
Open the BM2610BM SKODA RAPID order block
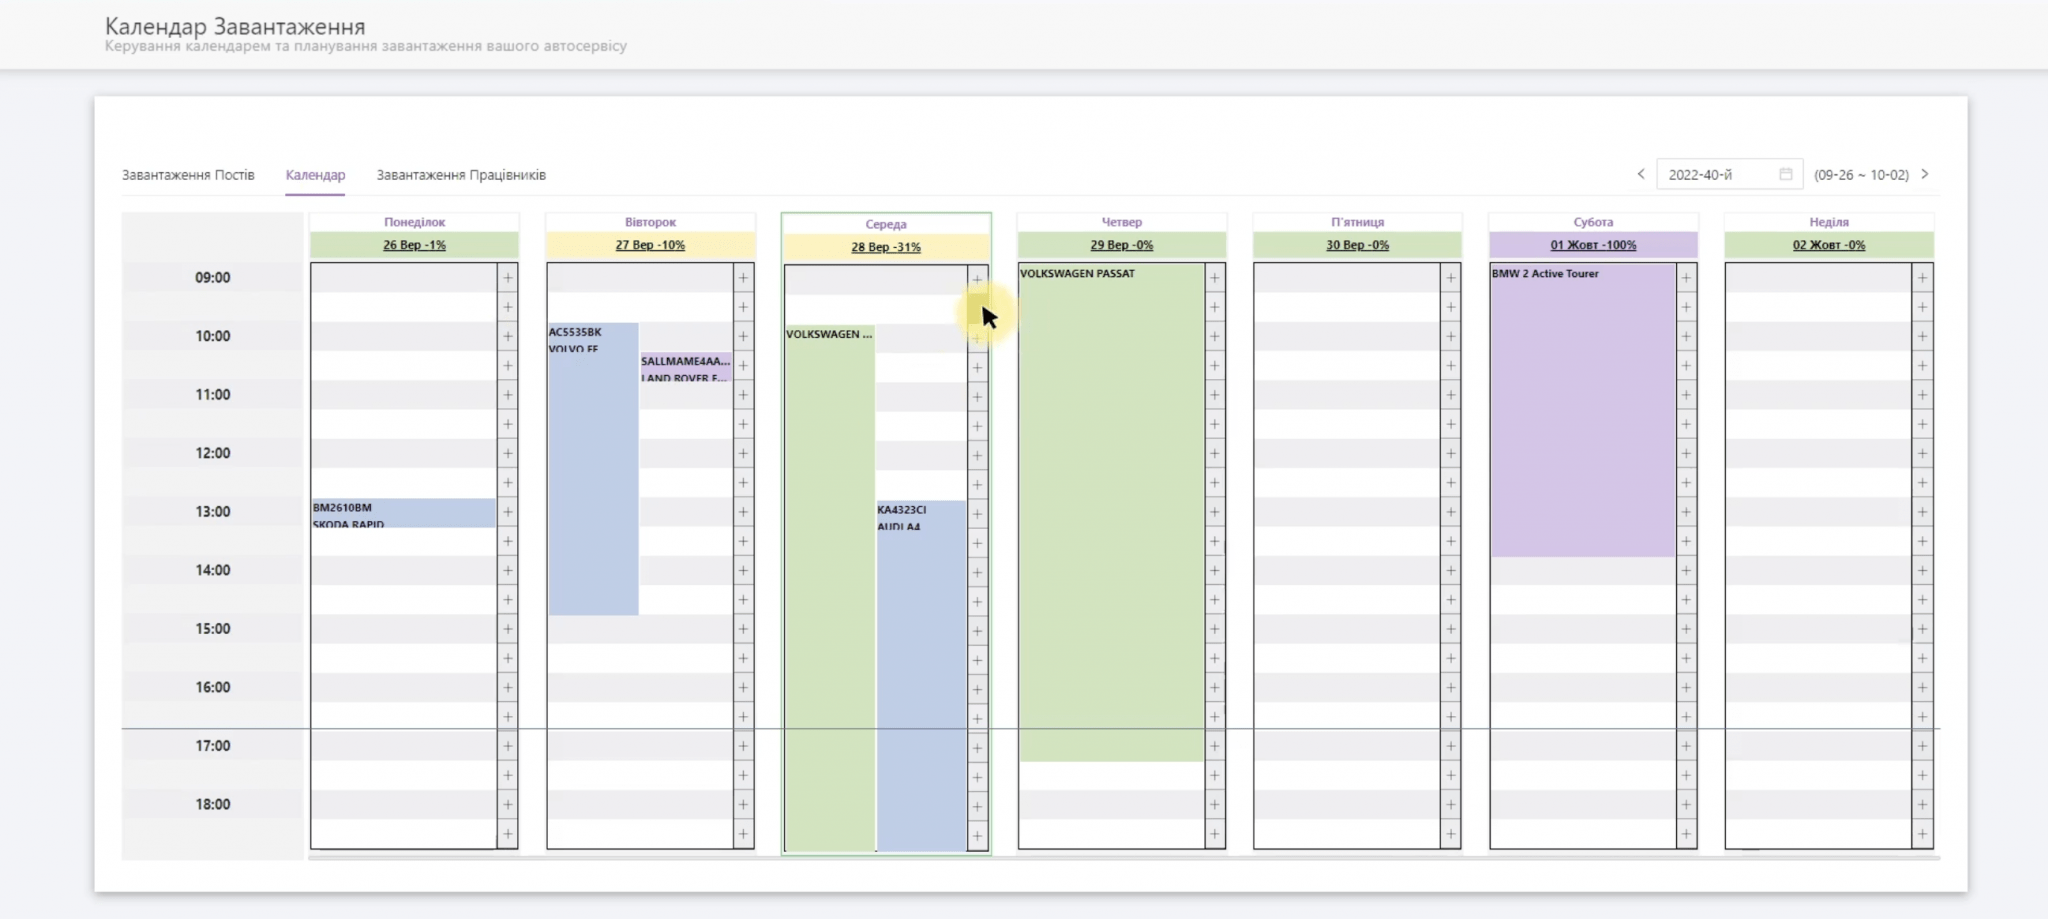click(403, 513)
